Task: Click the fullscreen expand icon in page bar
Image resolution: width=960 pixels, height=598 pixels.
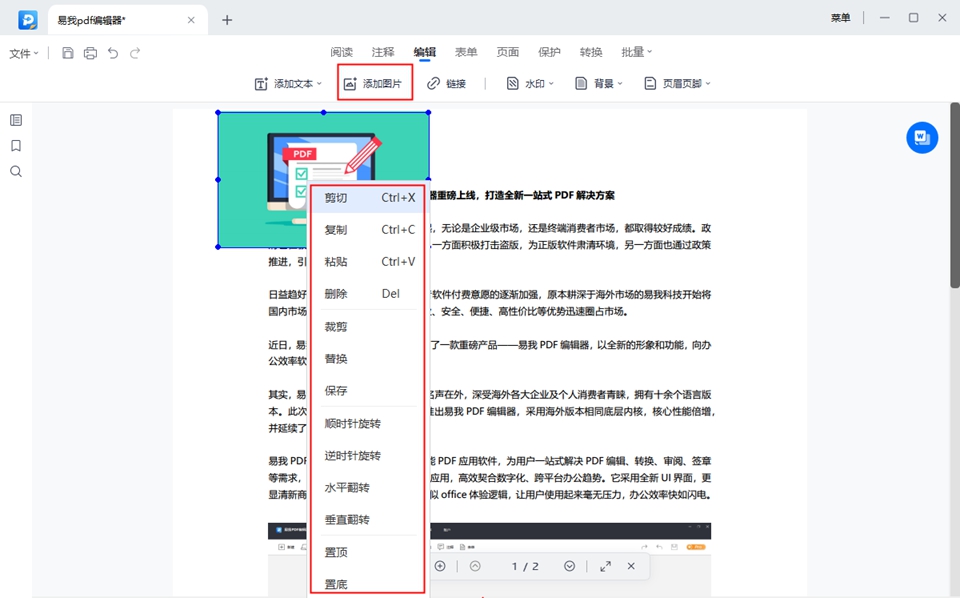Action: (x=606, y=566)
